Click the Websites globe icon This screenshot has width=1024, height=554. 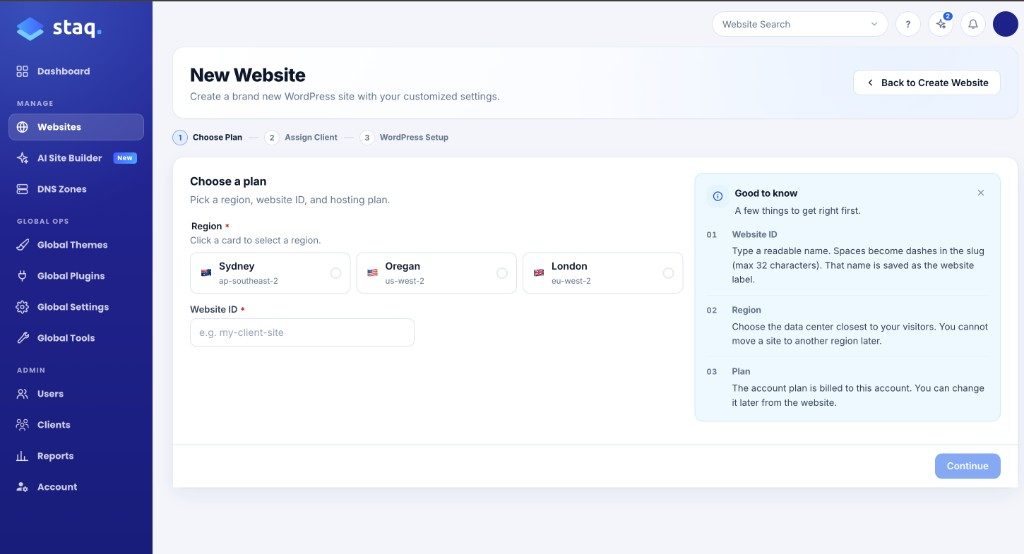22,127
